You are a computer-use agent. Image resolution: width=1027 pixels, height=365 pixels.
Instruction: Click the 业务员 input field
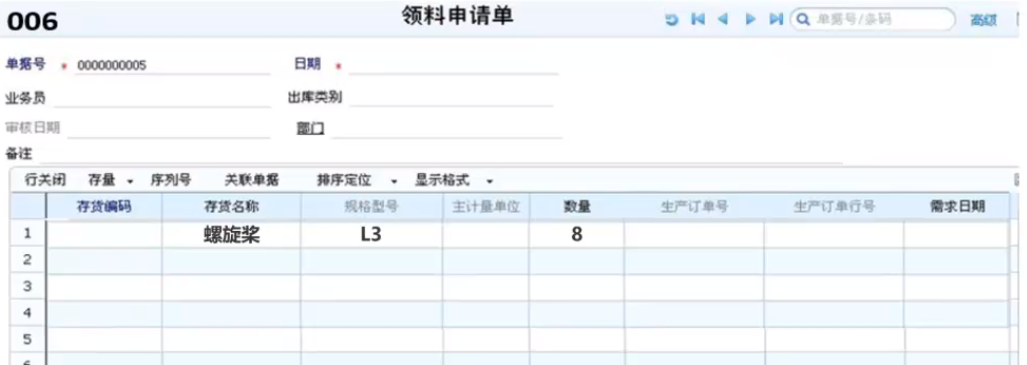[x=162, y=98]
